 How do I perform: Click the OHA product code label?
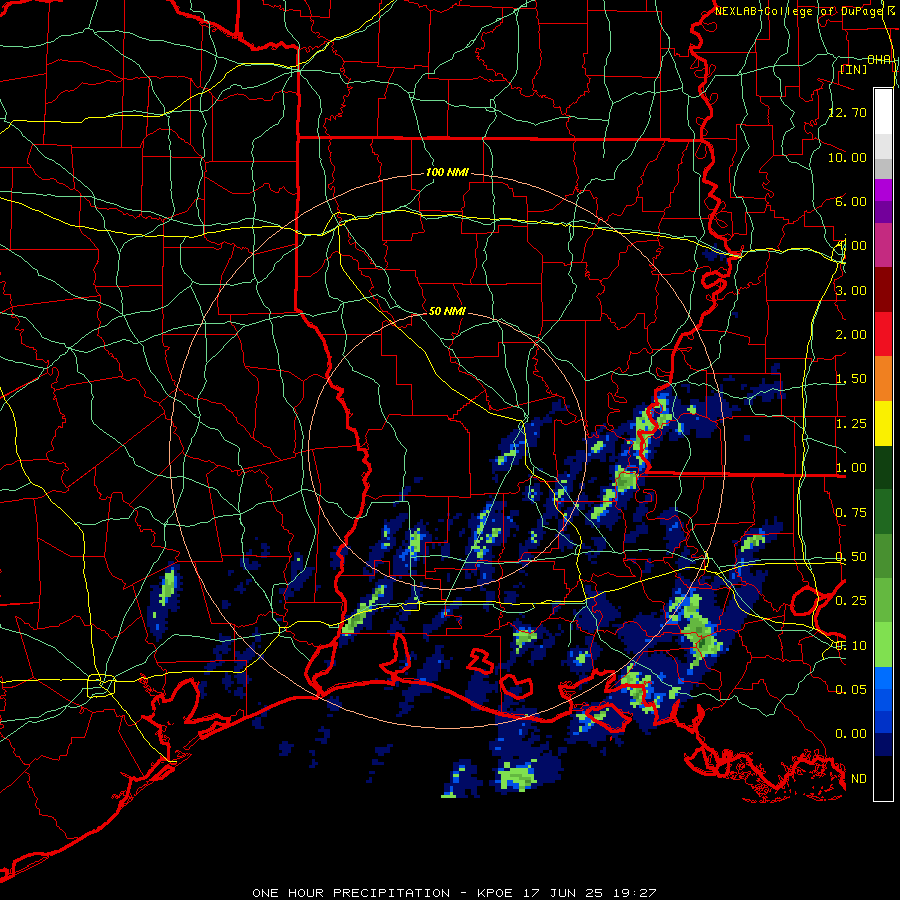[x=879, y=60]
